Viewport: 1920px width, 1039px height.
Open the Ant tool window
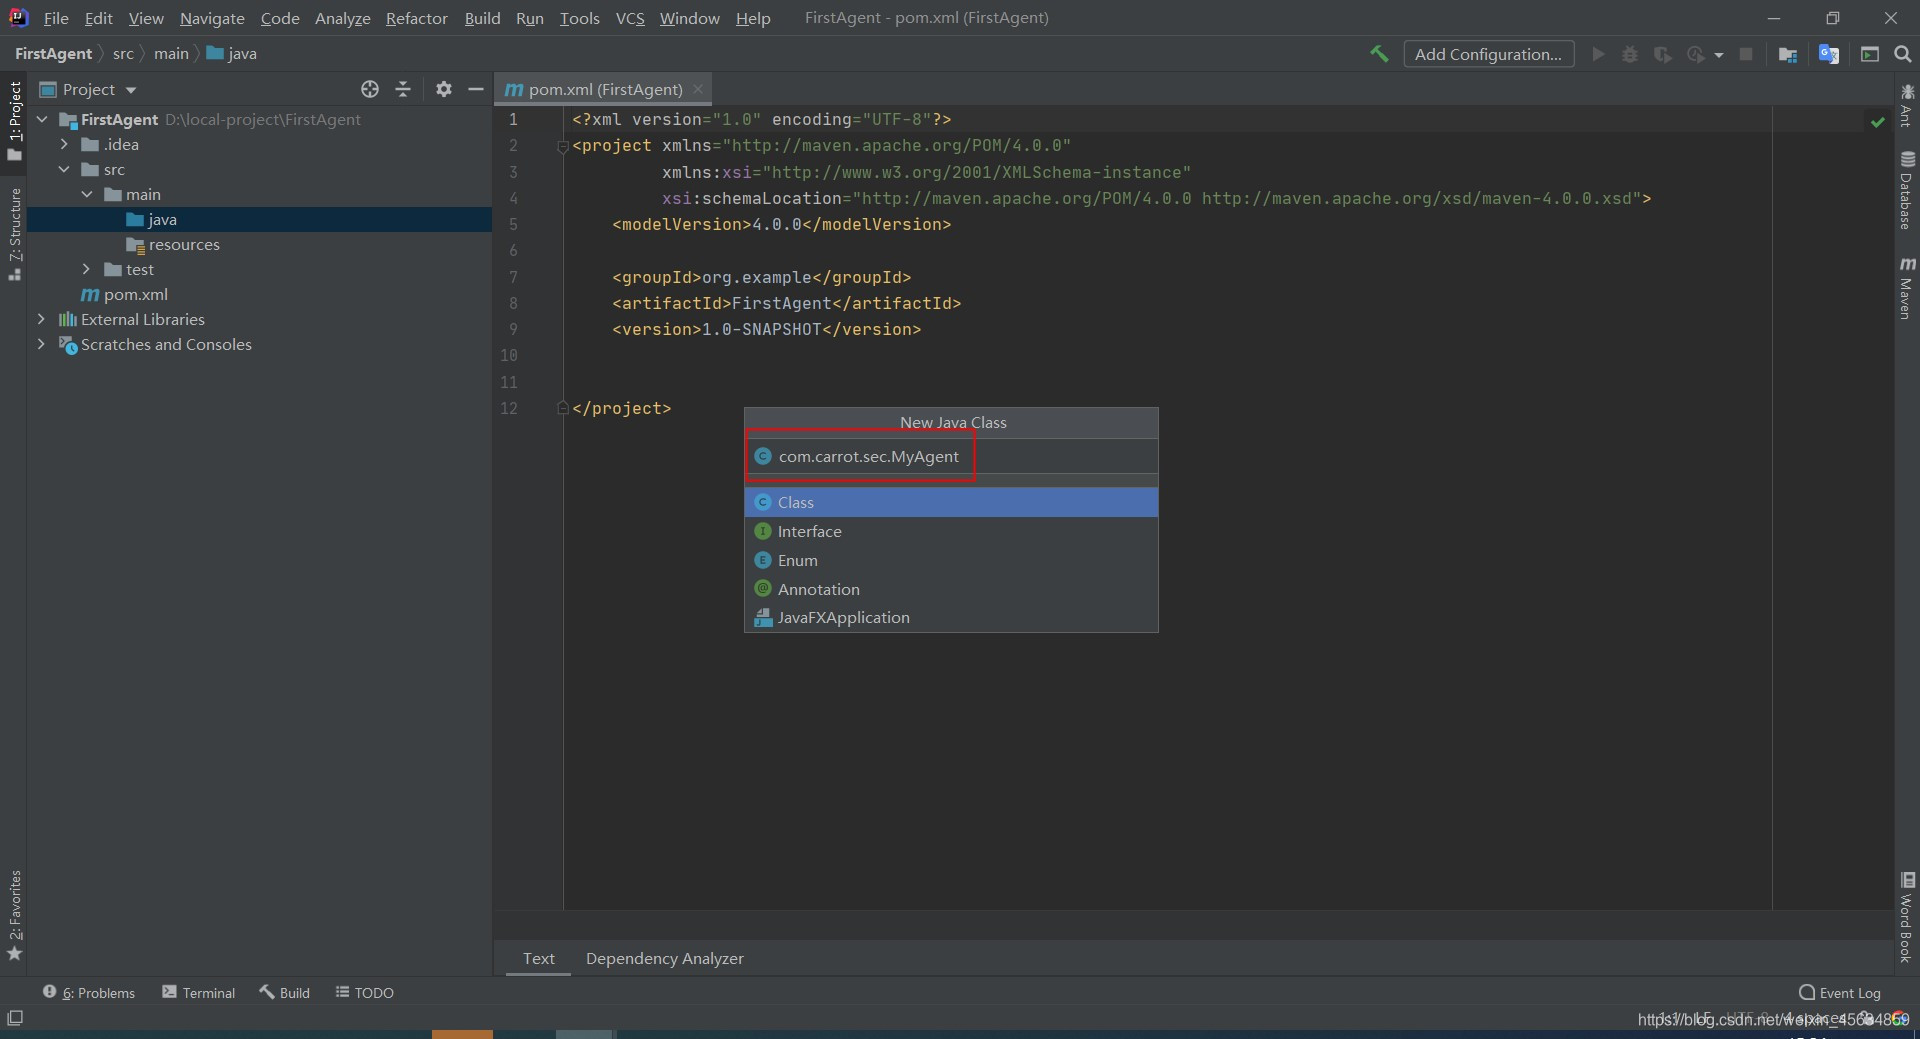tap(1907, 105)
